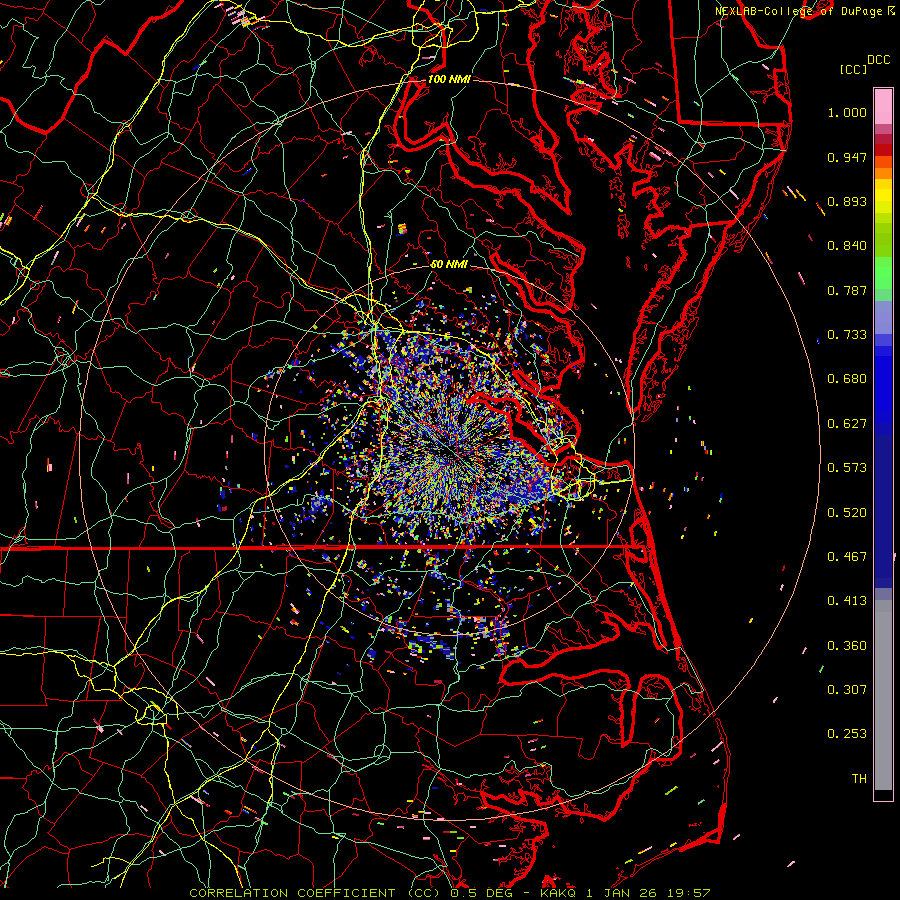Click the pink swatch at top of color bar
Image resolution: width=900 pixels, height=900 pixels.
click(x=883, y=106)
